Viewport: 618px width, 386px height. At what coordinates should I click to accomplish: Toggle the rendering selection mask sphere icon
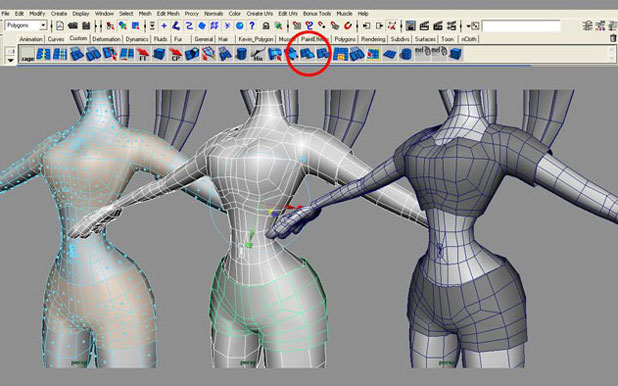[240, 26]
